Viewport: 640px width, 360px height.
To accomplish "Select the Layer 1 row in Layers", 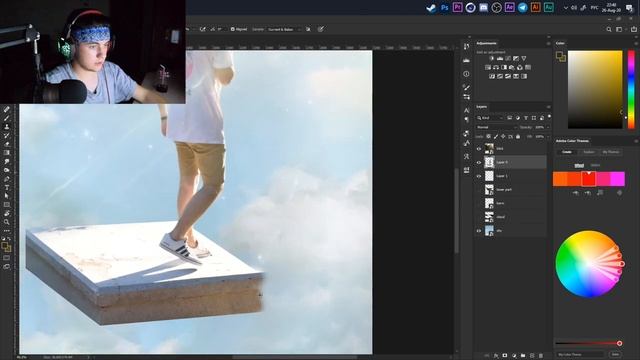I will tap(511, 176).
